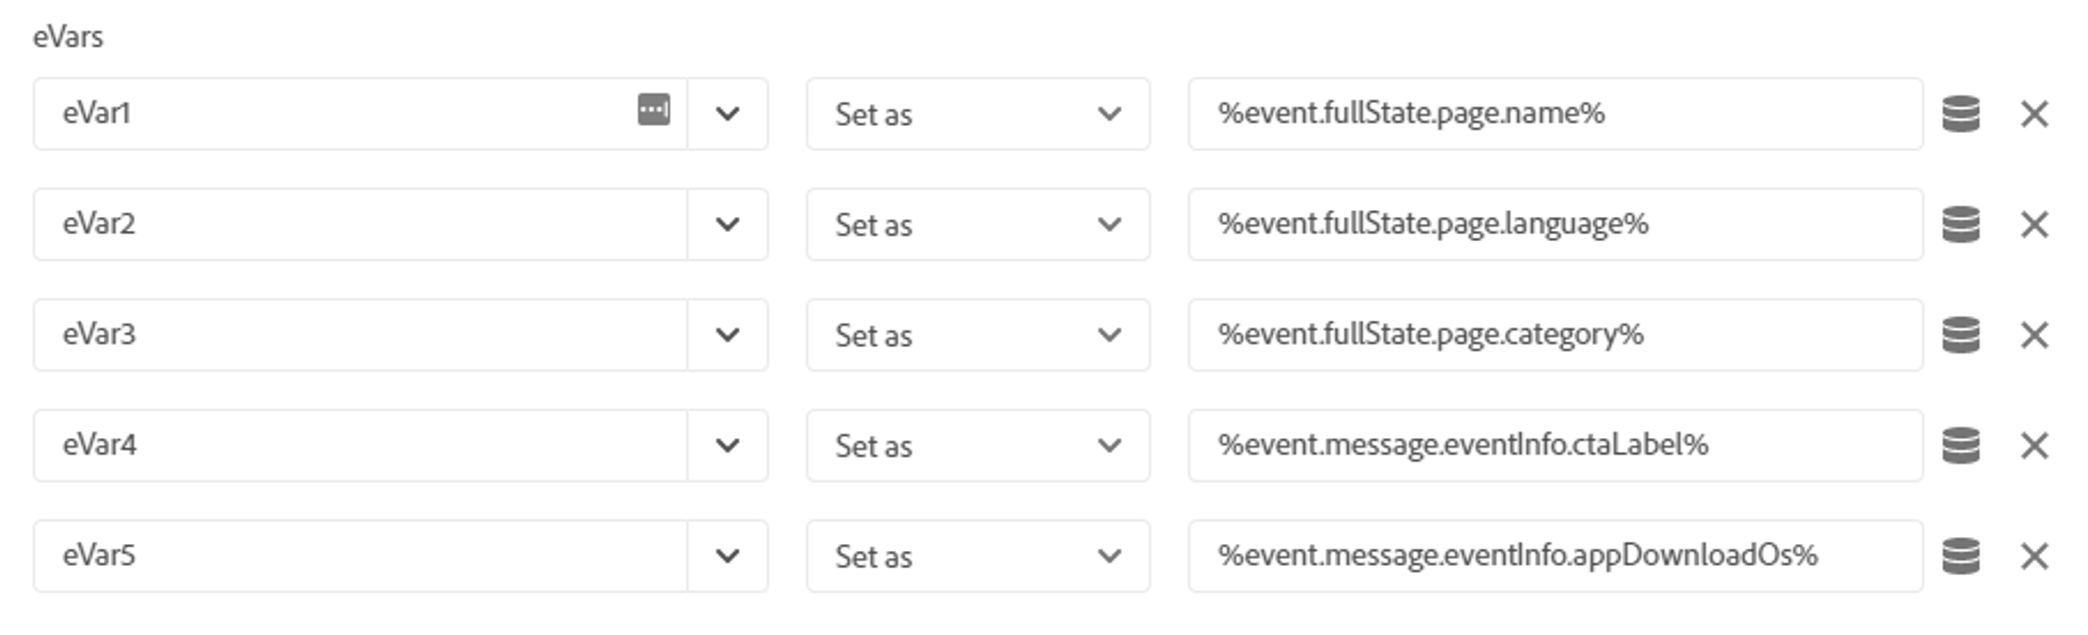Remove the eVar2 row
The image size is (2088, 635).
click(2034, 224)
